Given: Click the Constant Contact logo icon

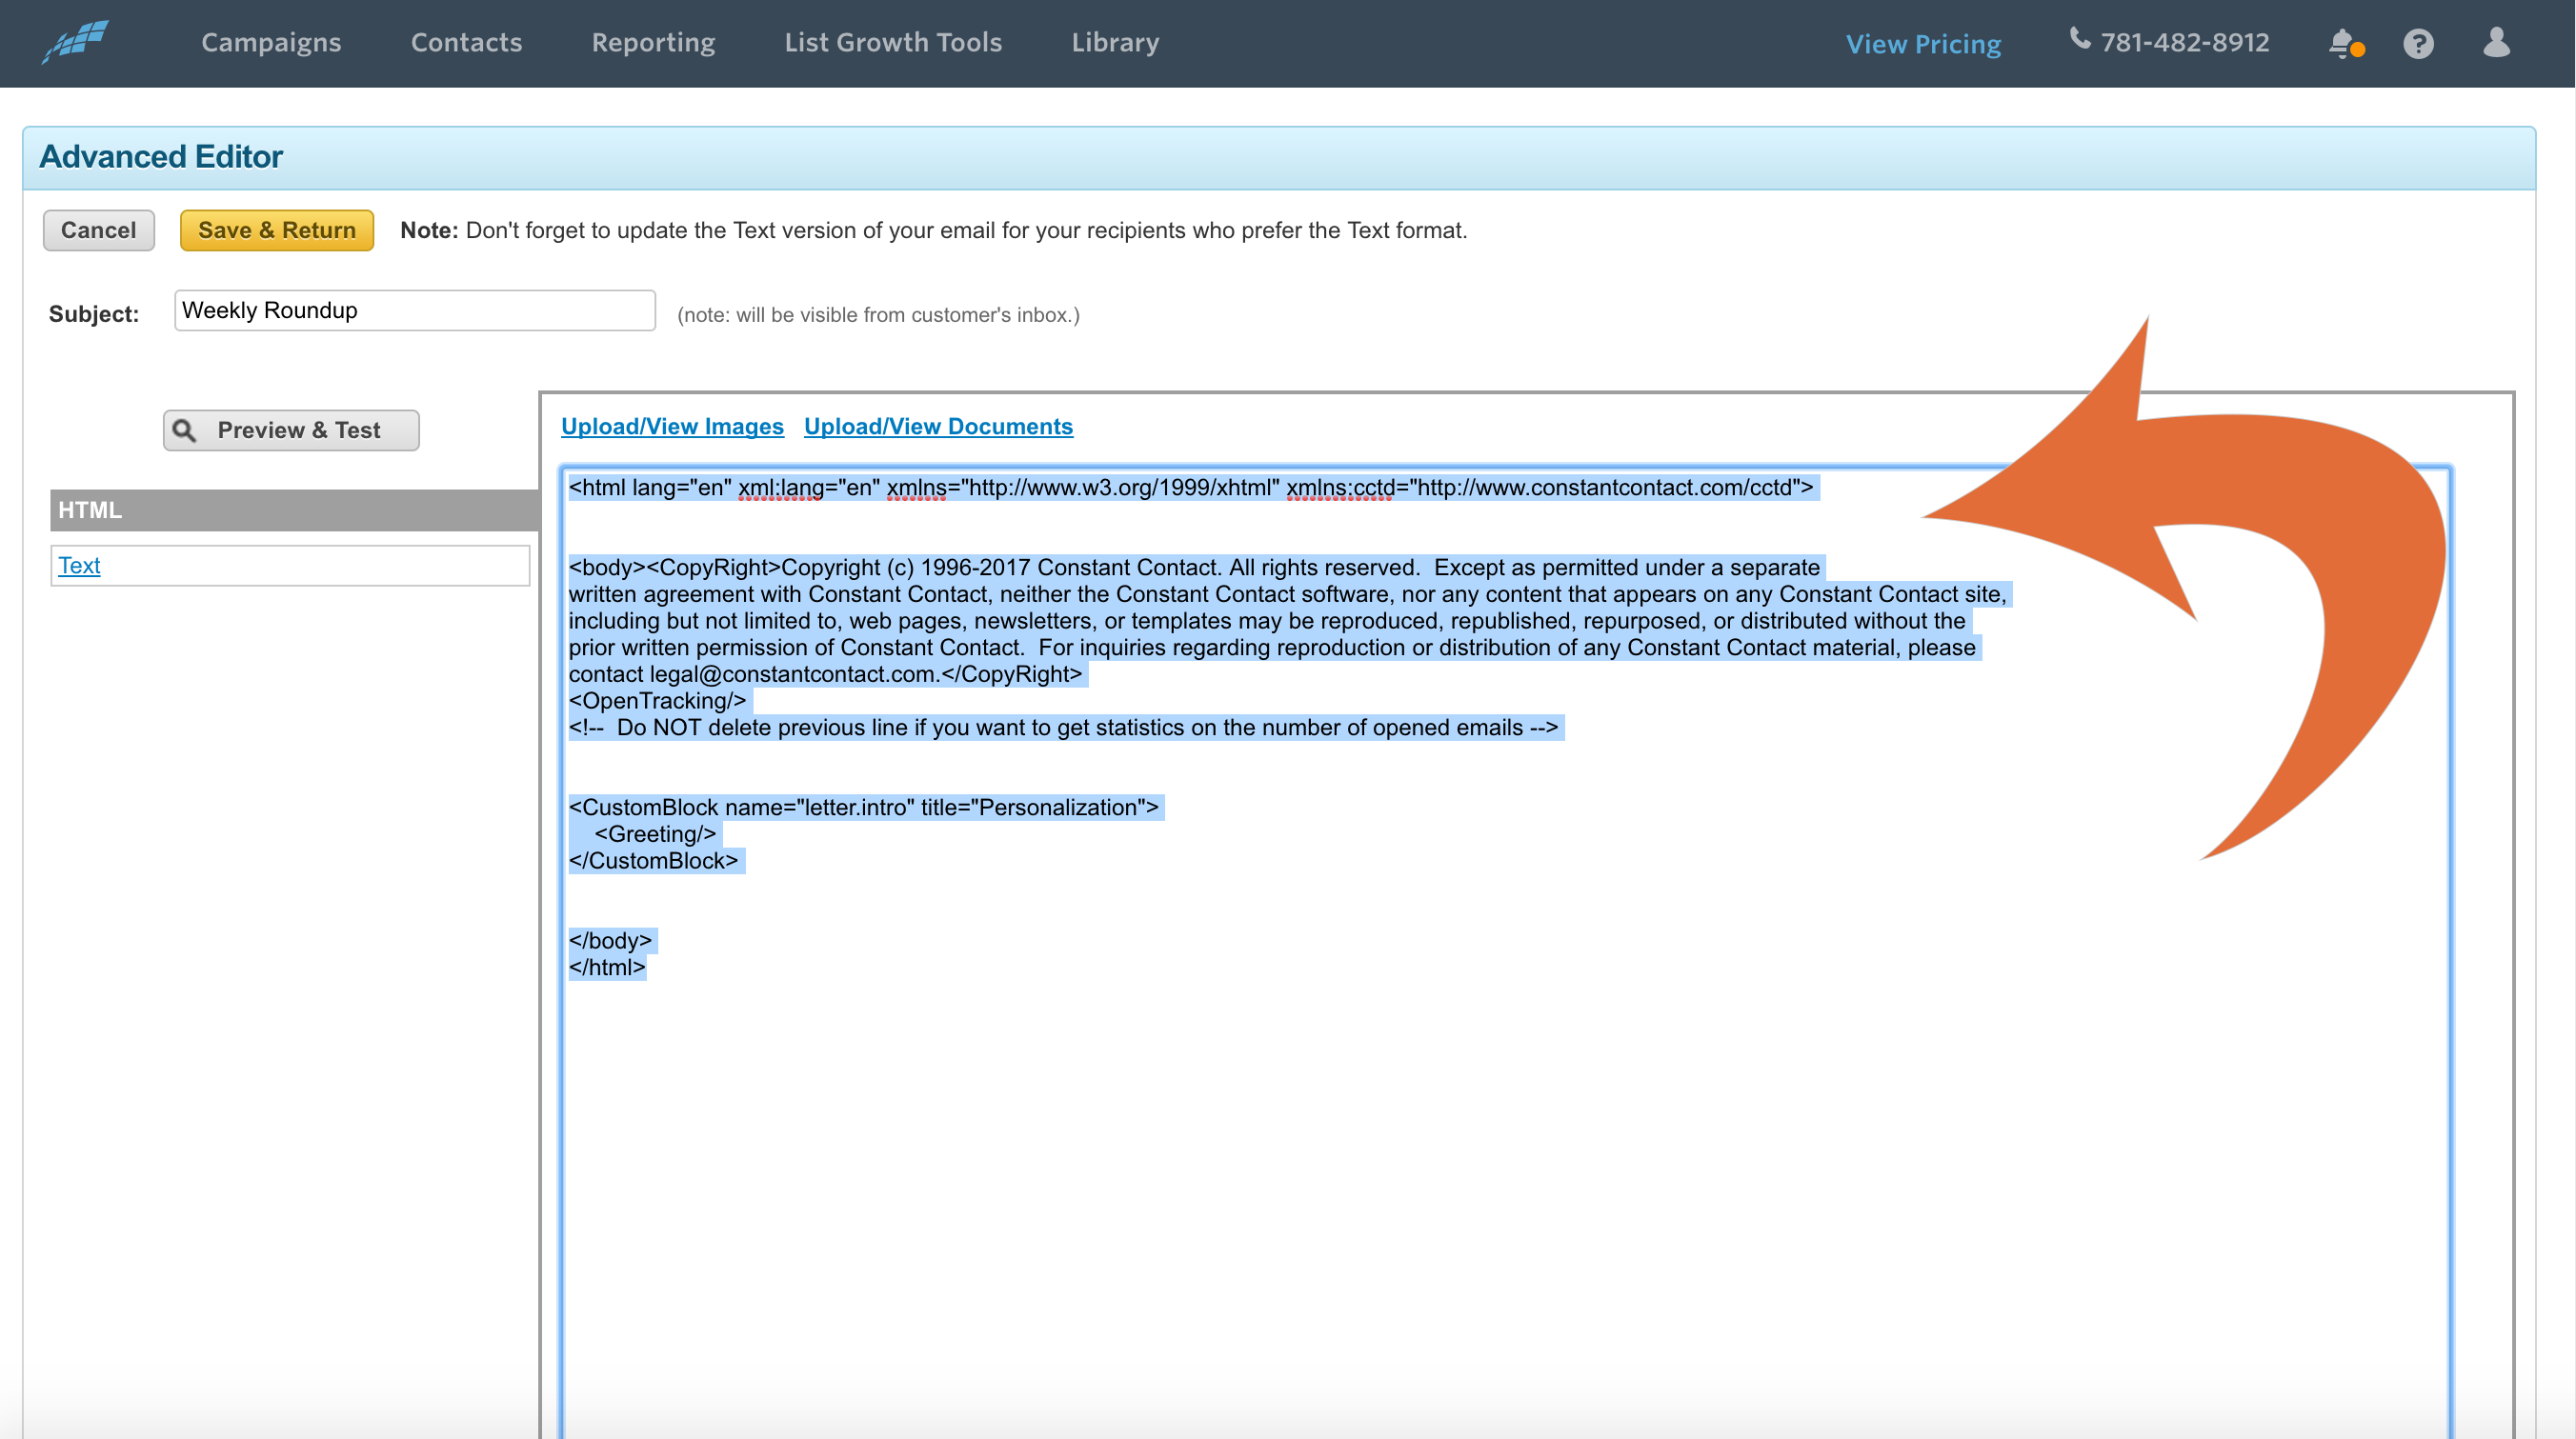Looking at the screenshot, I should click(x=75, y=42).
